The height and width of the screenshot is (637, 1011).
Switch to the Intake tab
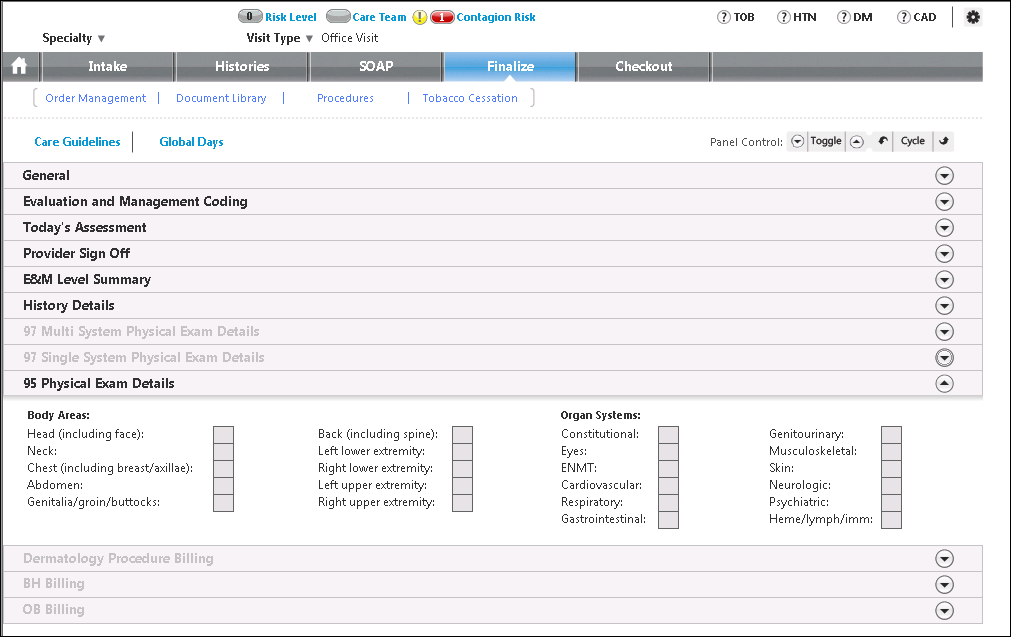click(x=108, y=66)
